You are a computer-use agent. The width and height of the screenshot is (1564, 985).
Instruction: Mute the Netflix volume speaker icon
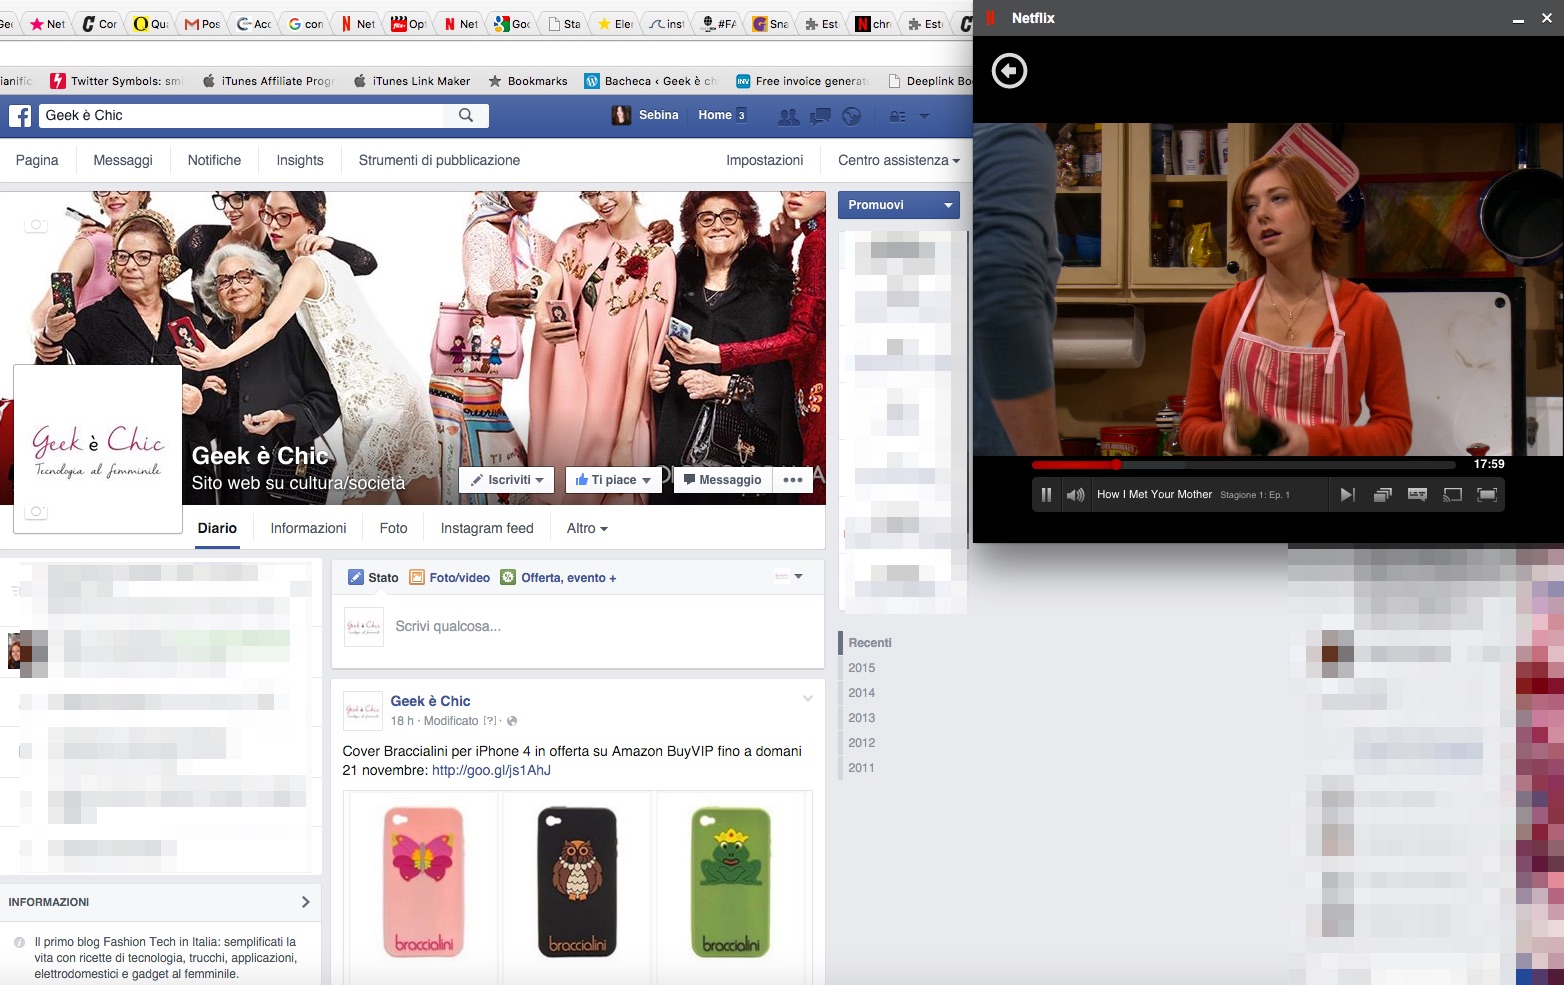point(1075,495)
